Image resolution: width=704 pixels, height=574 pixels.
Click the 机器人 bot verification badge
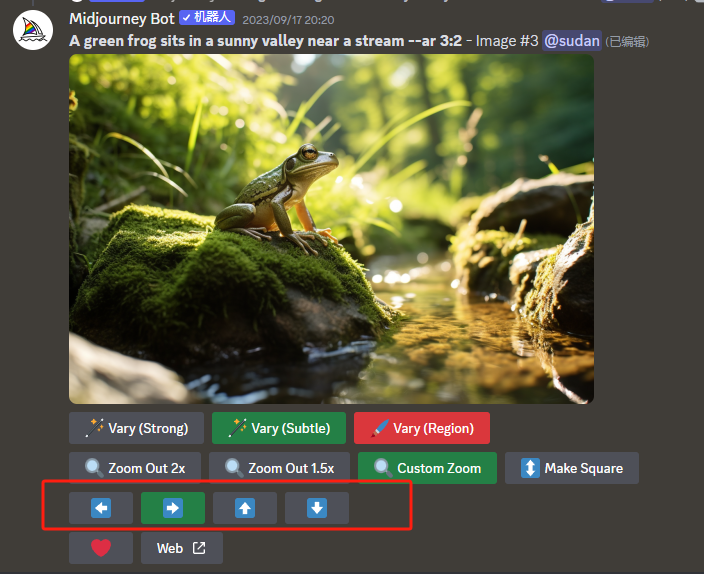point(207,19)
